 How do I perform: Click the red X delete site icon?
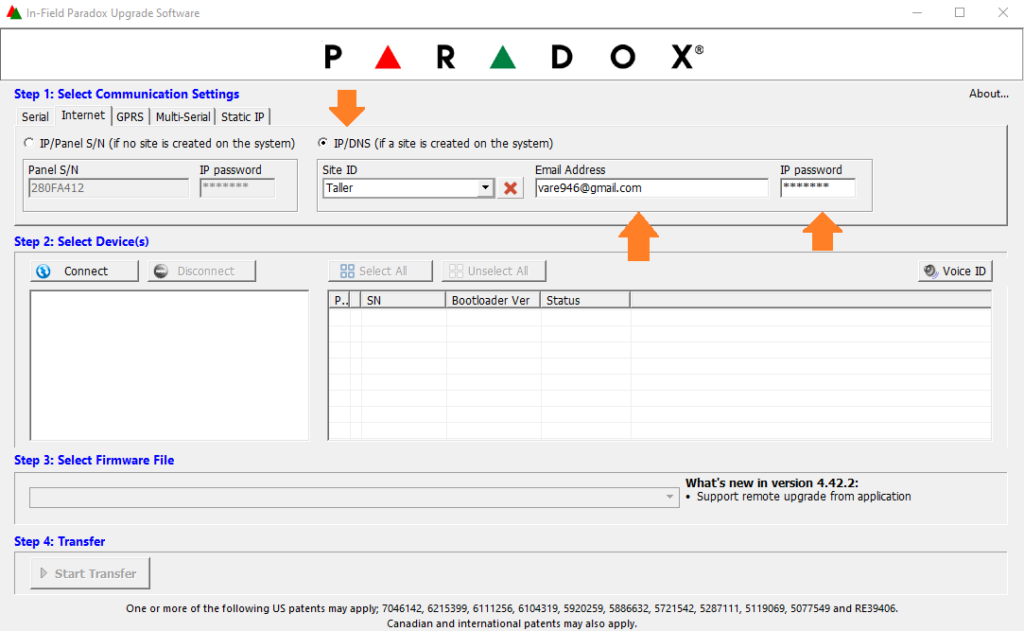[x=511, y=188]
